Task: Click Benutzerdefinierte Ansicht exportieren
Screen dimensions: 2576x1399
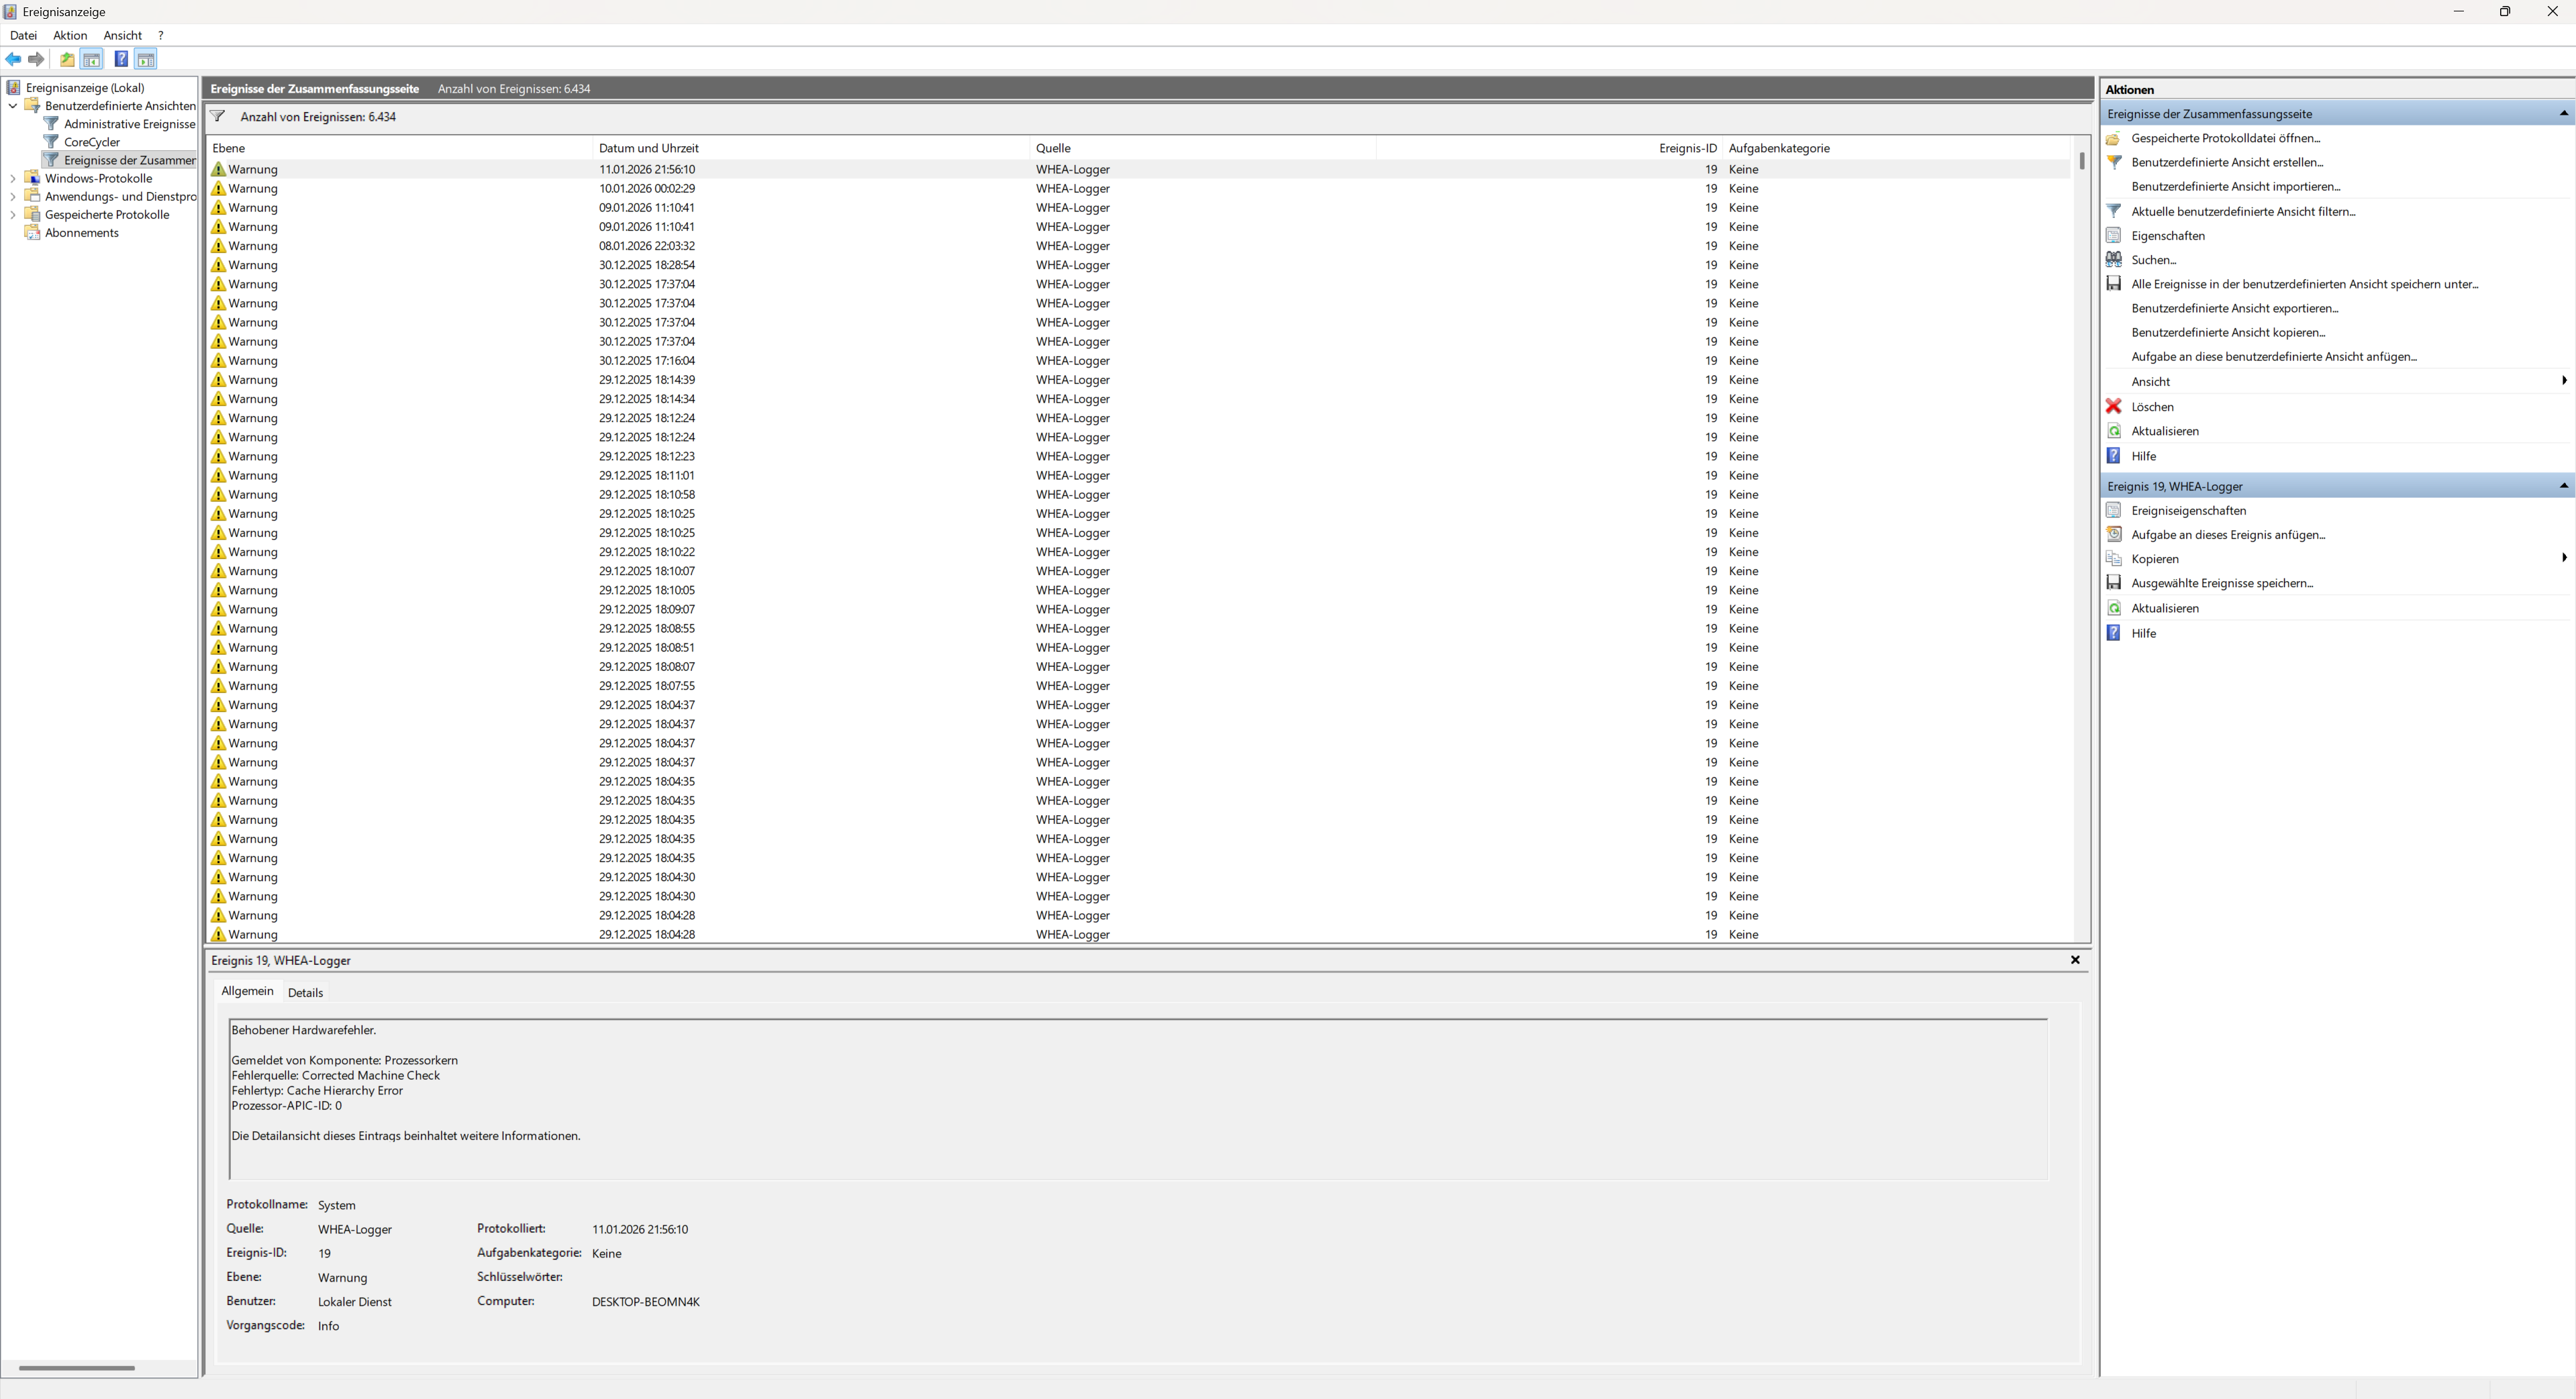Action: point(2234,308)
